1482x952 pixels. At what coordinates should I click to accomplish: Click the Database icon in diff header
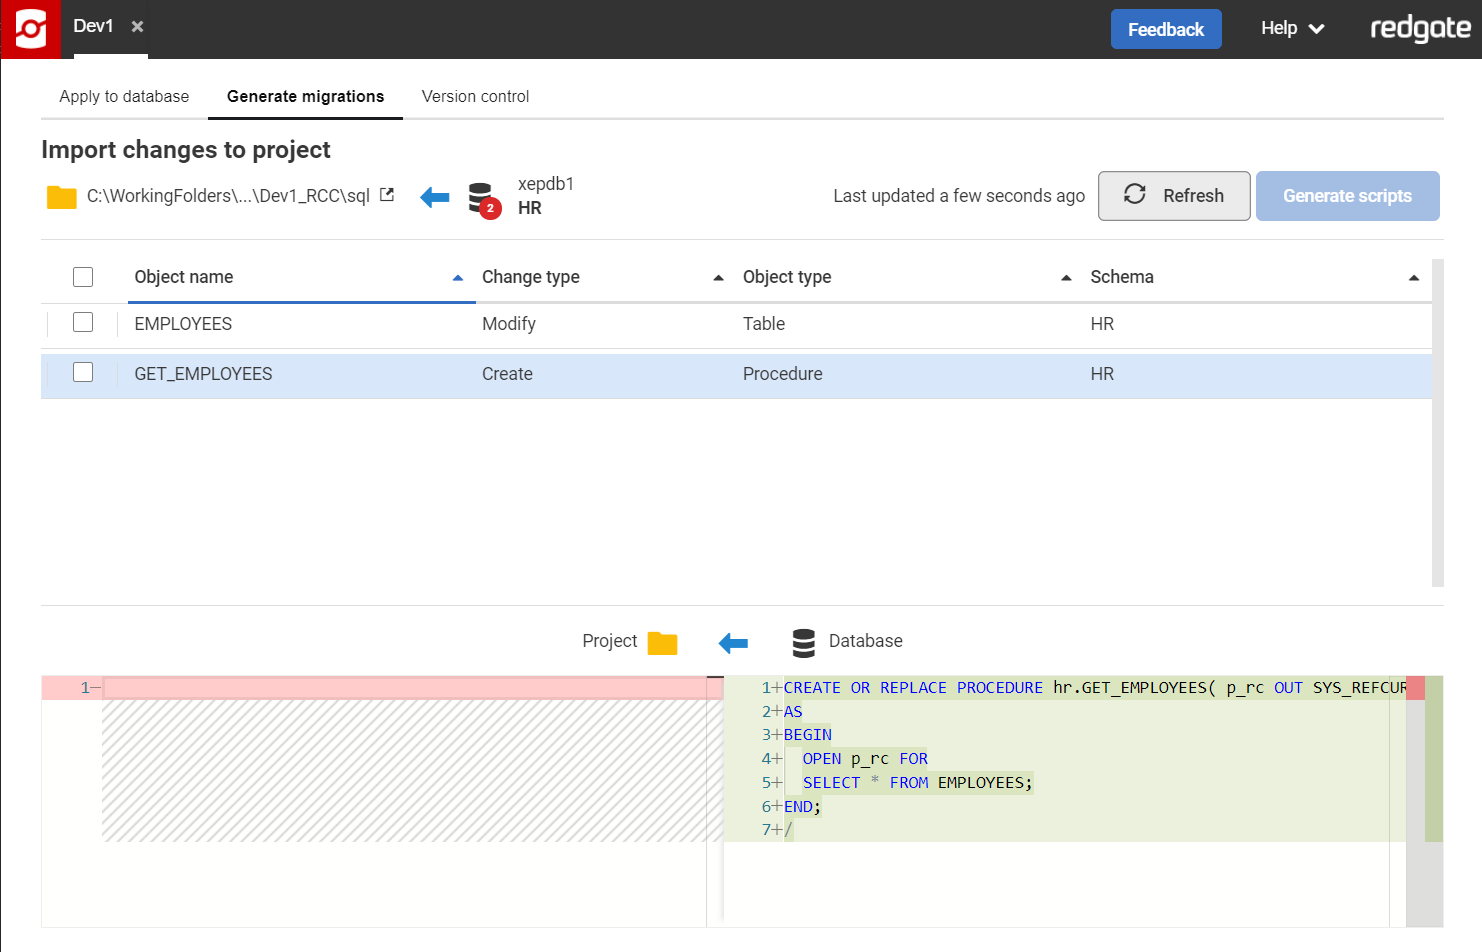pos(803,643)
